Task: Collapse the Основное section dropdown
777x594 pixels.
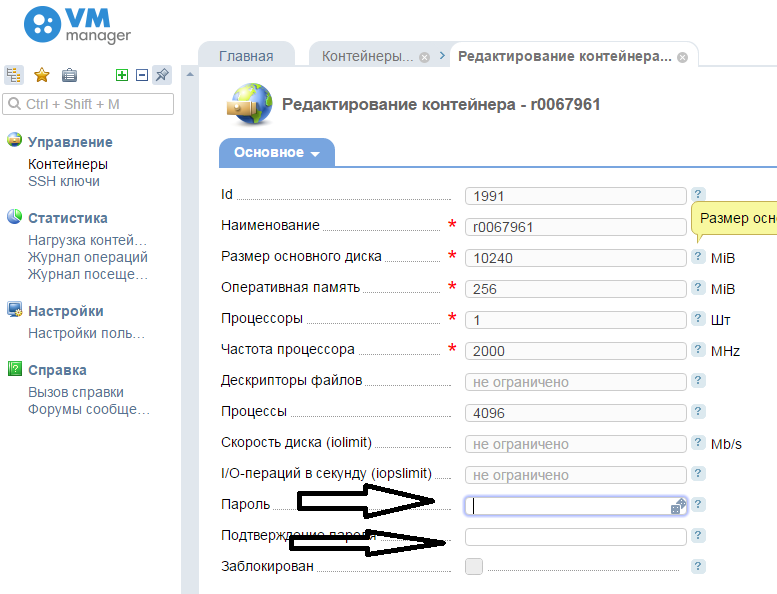Action: coord(277,153)
